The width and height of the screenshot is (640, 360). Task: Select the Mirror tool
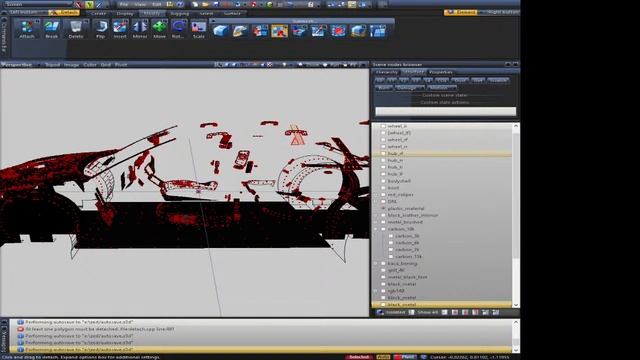pos(140,29)
